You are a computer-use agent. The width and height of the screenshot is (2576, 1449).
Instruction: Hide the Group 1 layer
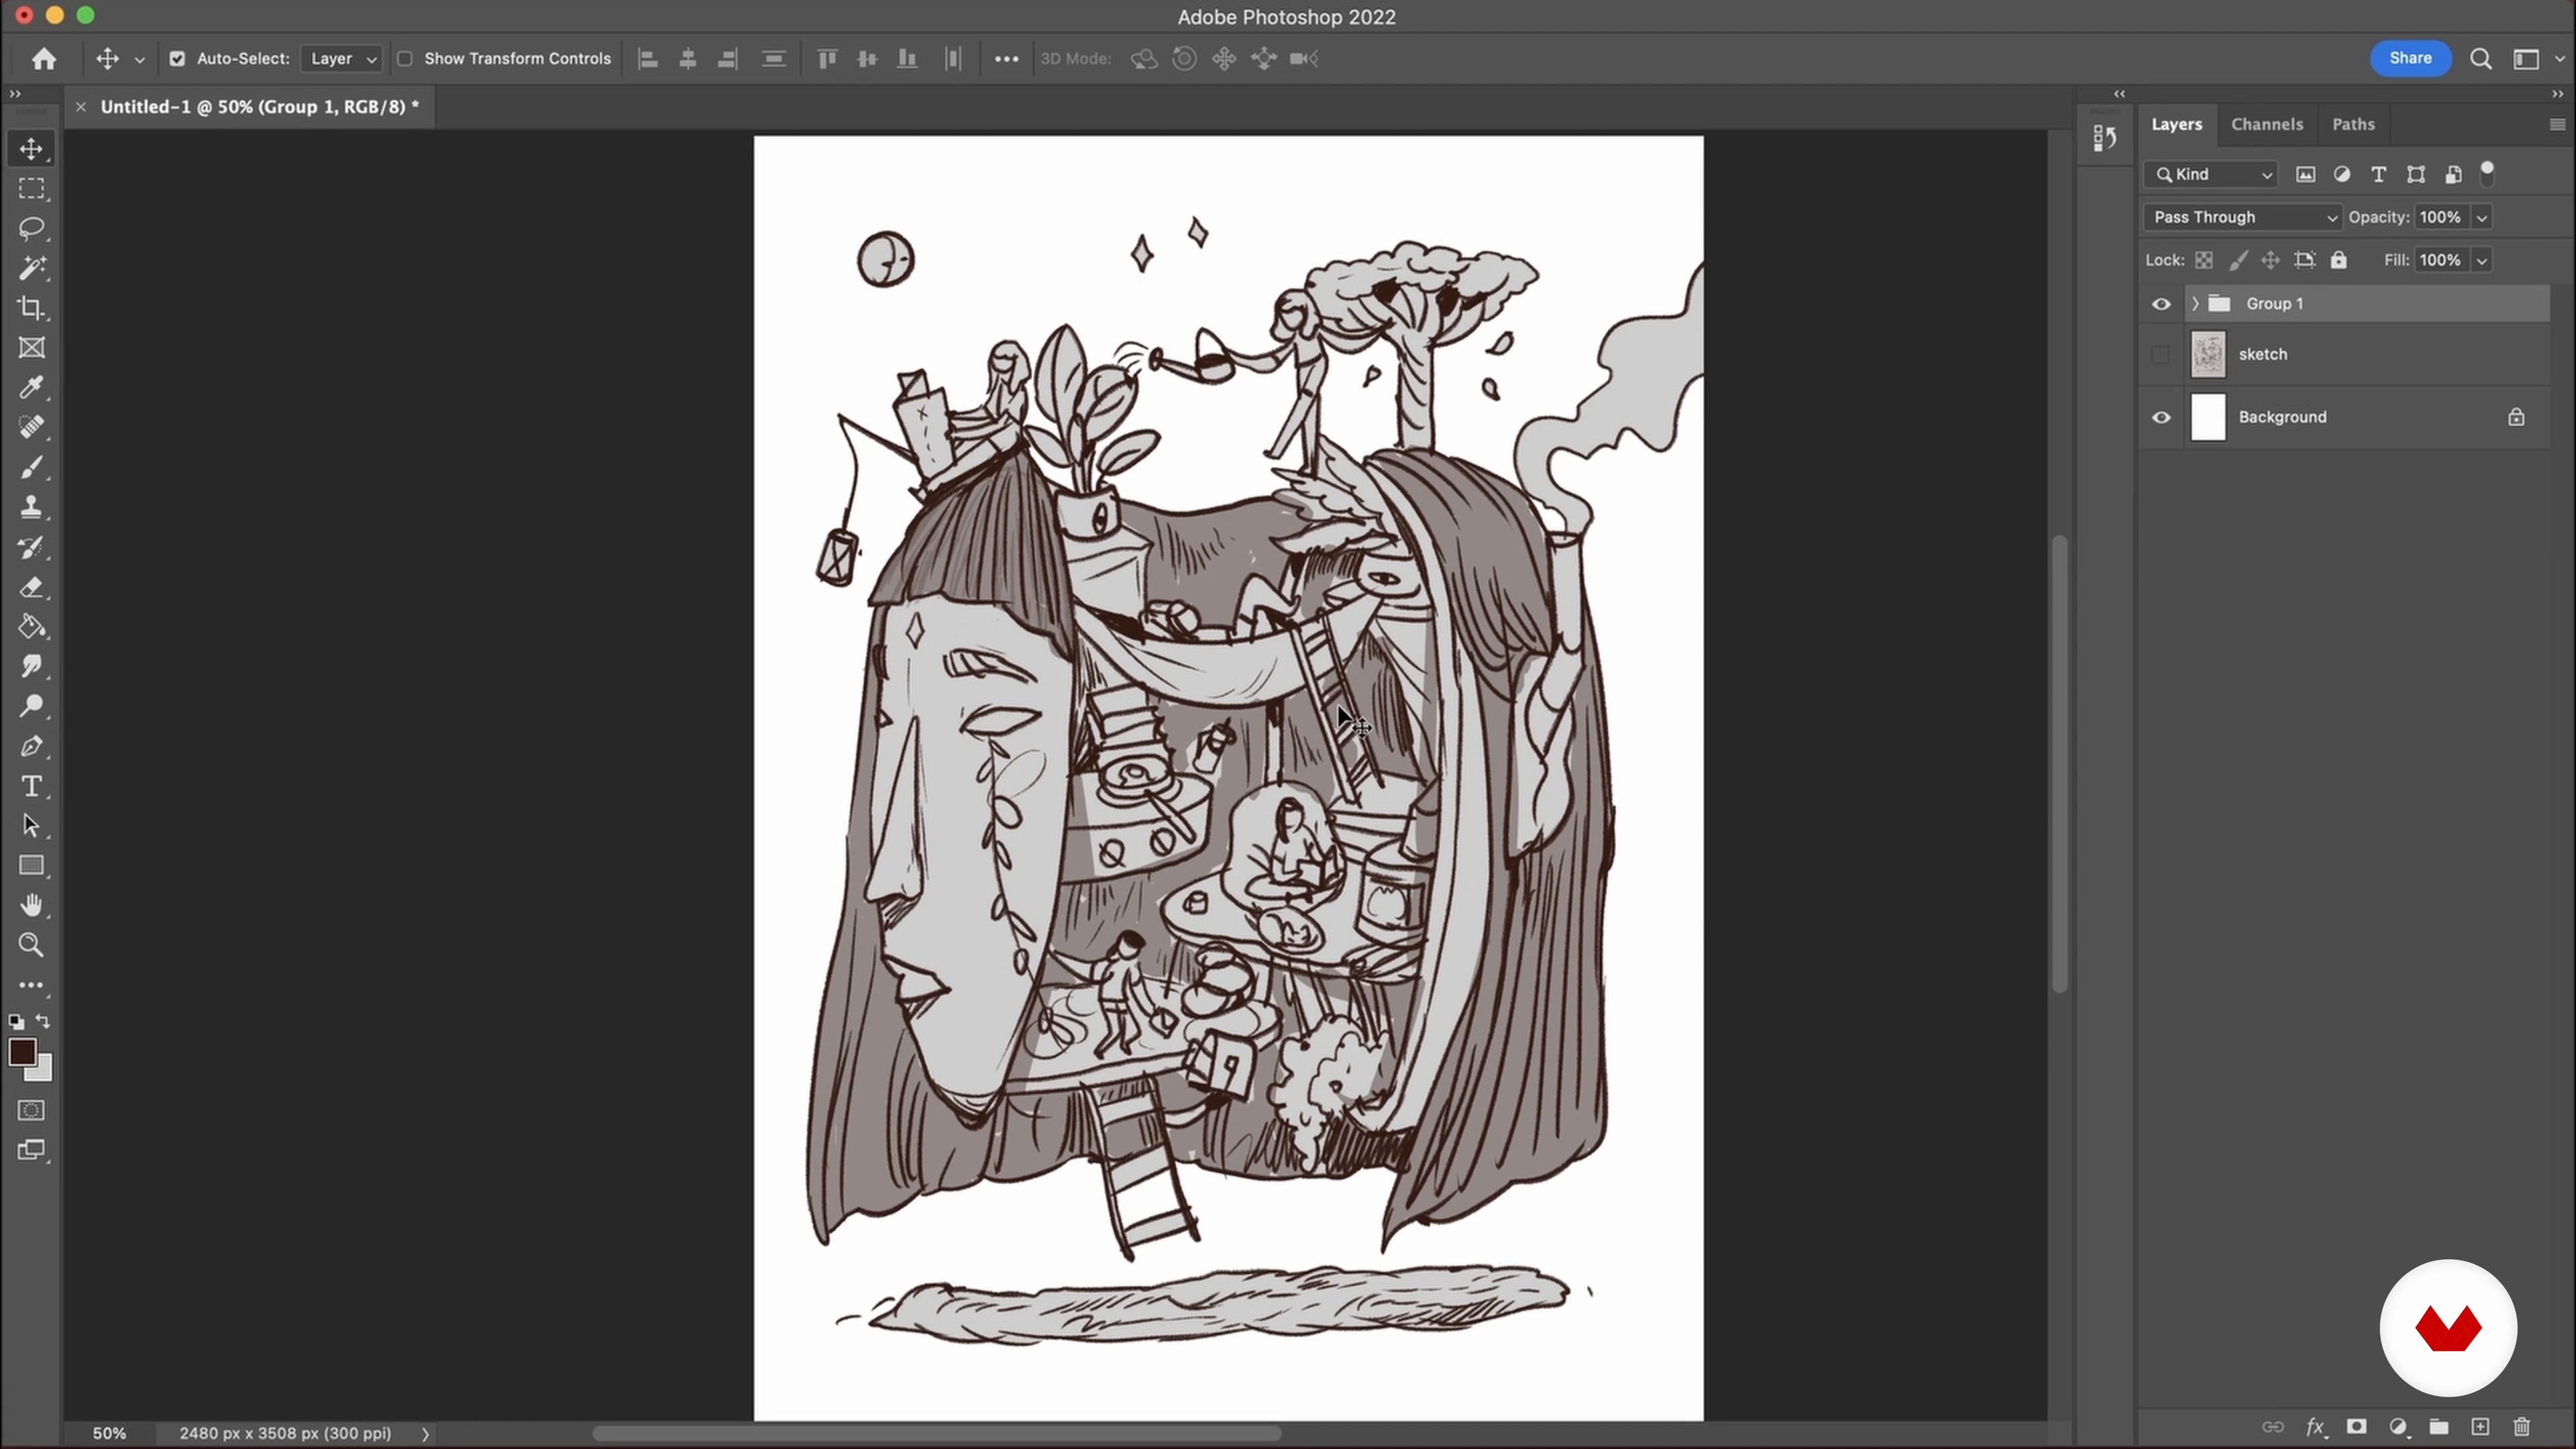pos(2161,304)
